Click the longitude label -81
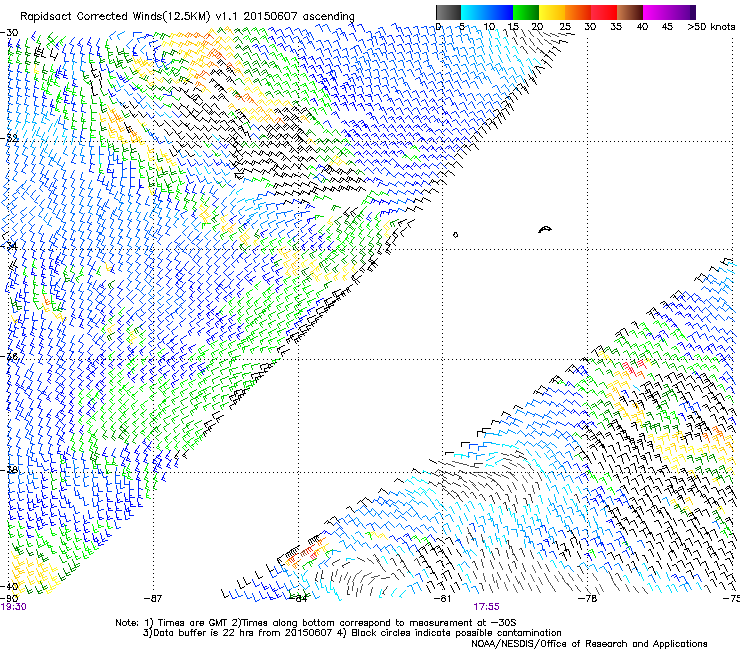This screenshot has height=650, width=740. tap(442, 599)
